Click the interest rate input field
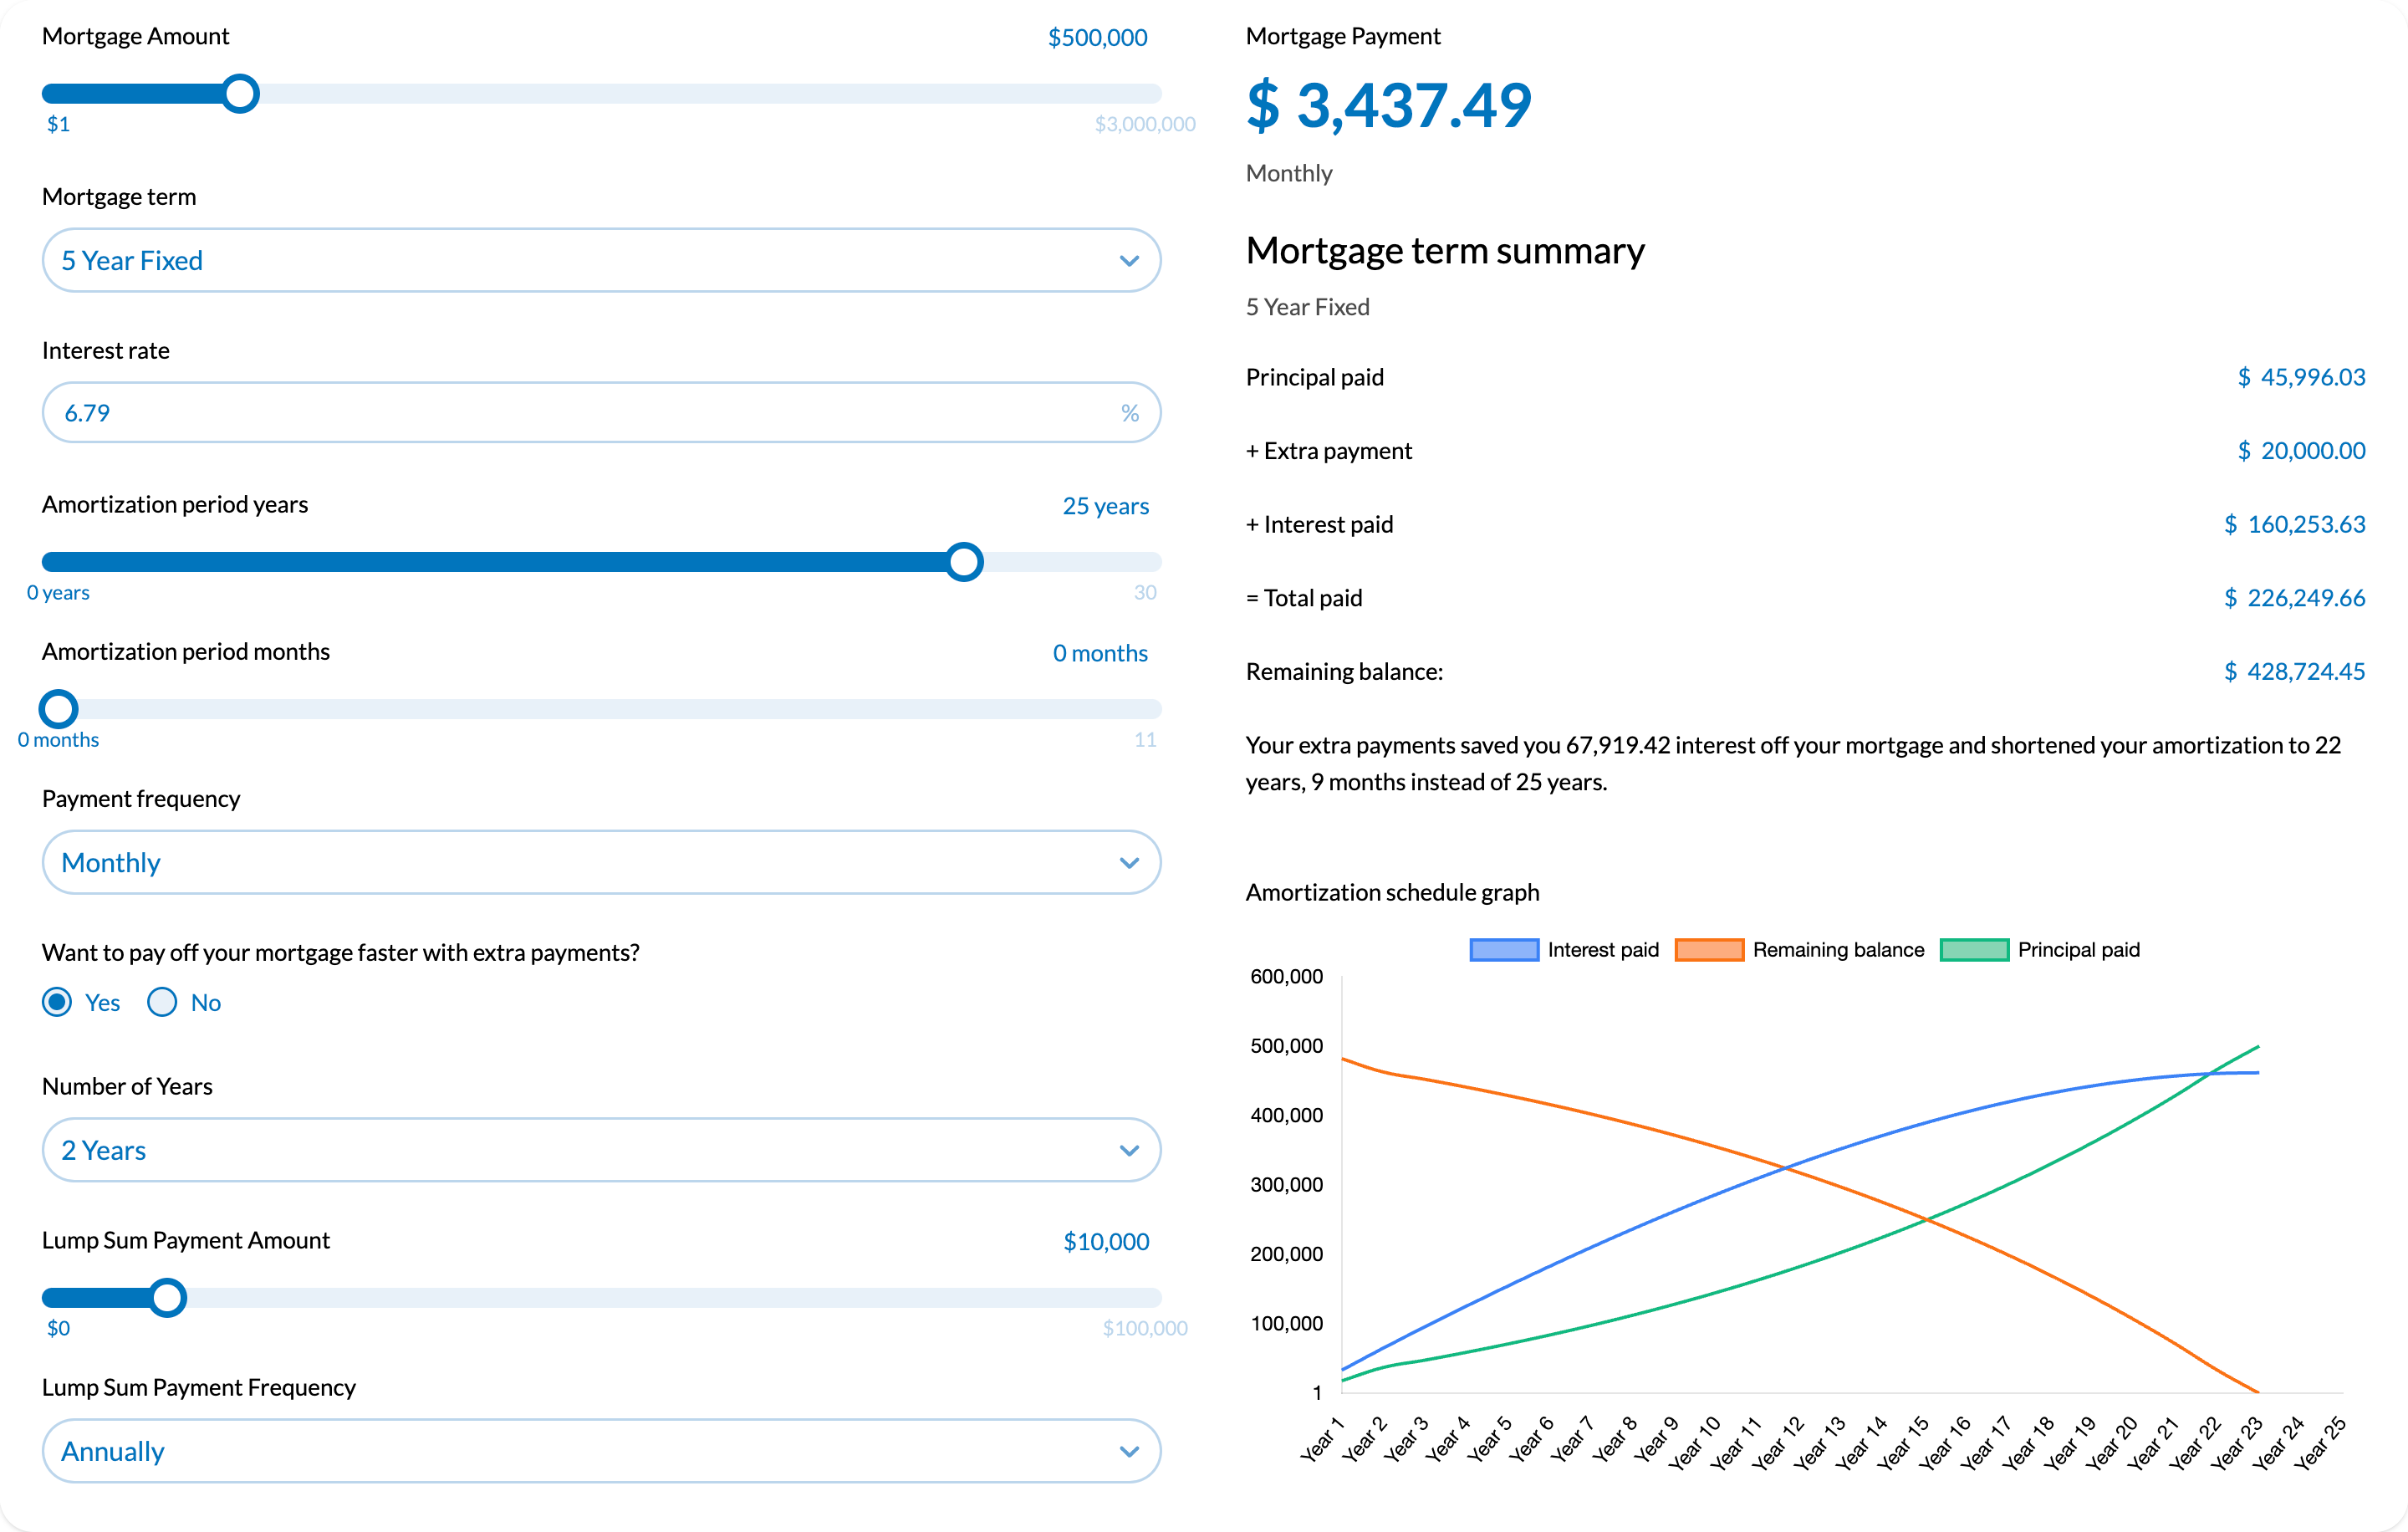This screenshot has width=2408, height=1532. pos(599,411)
